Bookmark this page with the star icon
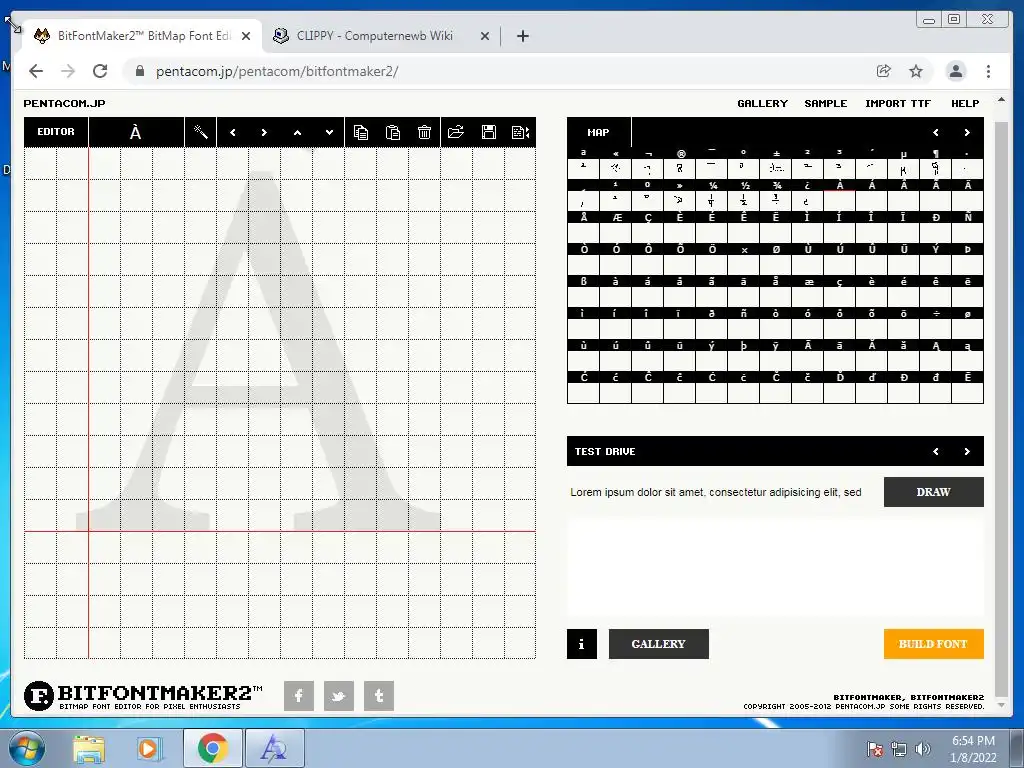The width and height of the screenshot is (1024, 768). (x=916, y=71)
